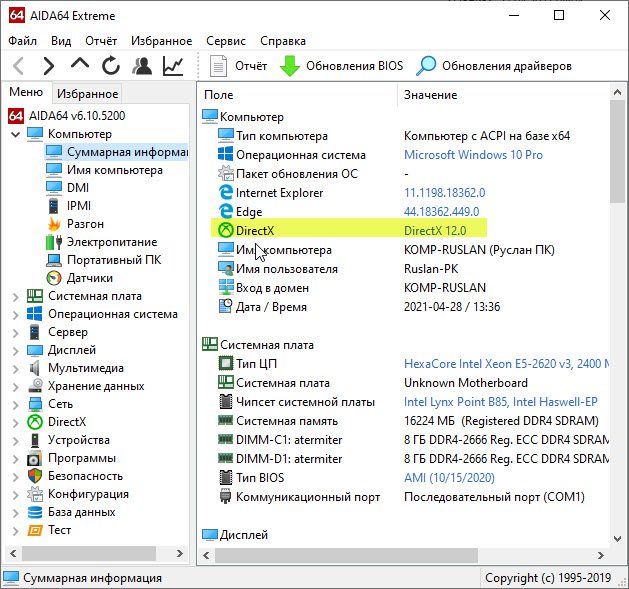Click the Хранение данных drive icon
629x589 pixels.
35,386
